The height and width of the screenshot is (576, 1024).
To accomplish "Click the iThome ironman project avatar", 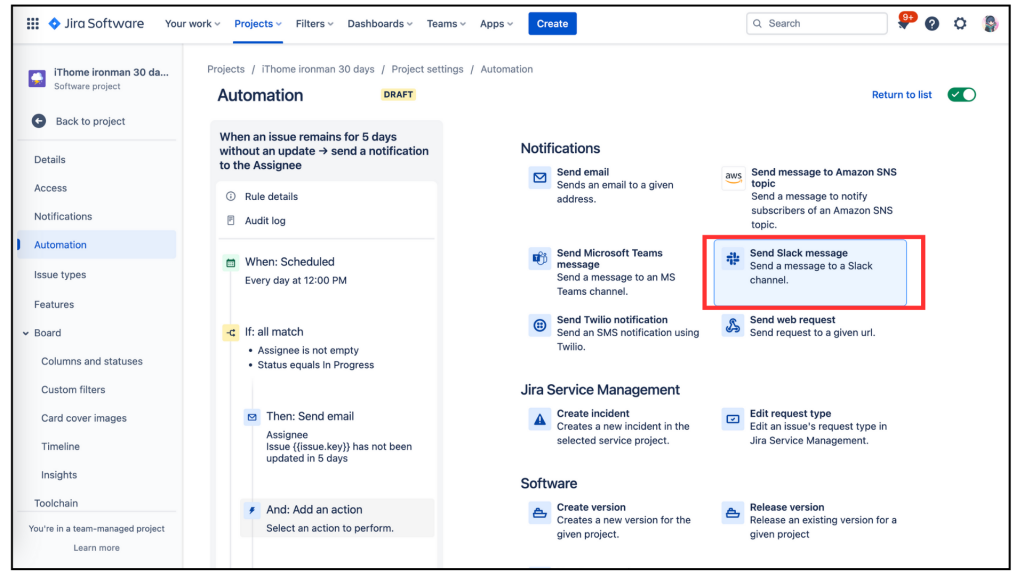I will [x=37, y=78].
